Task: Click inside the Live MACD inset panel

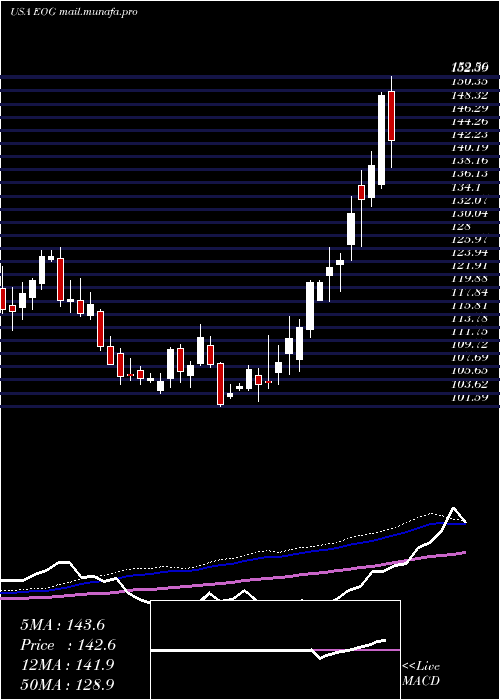Action: coord(275,650)
